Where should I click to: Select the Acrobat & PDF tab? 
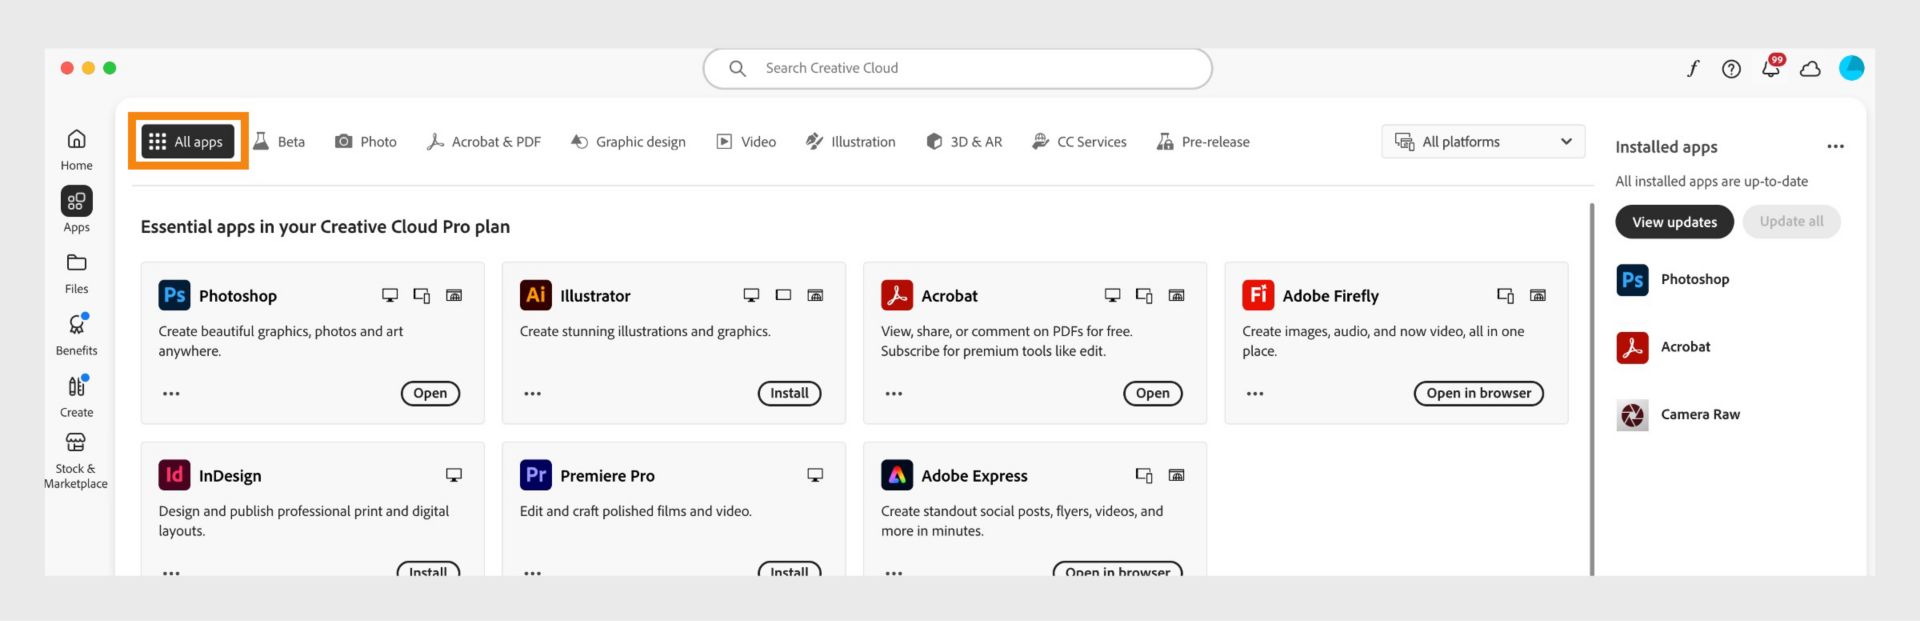click(484, 142)
